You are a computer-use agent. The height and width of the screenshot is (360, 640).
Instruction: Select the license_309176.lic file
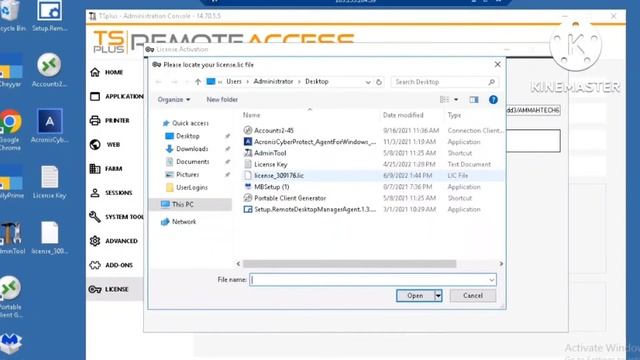pos(279,176)
